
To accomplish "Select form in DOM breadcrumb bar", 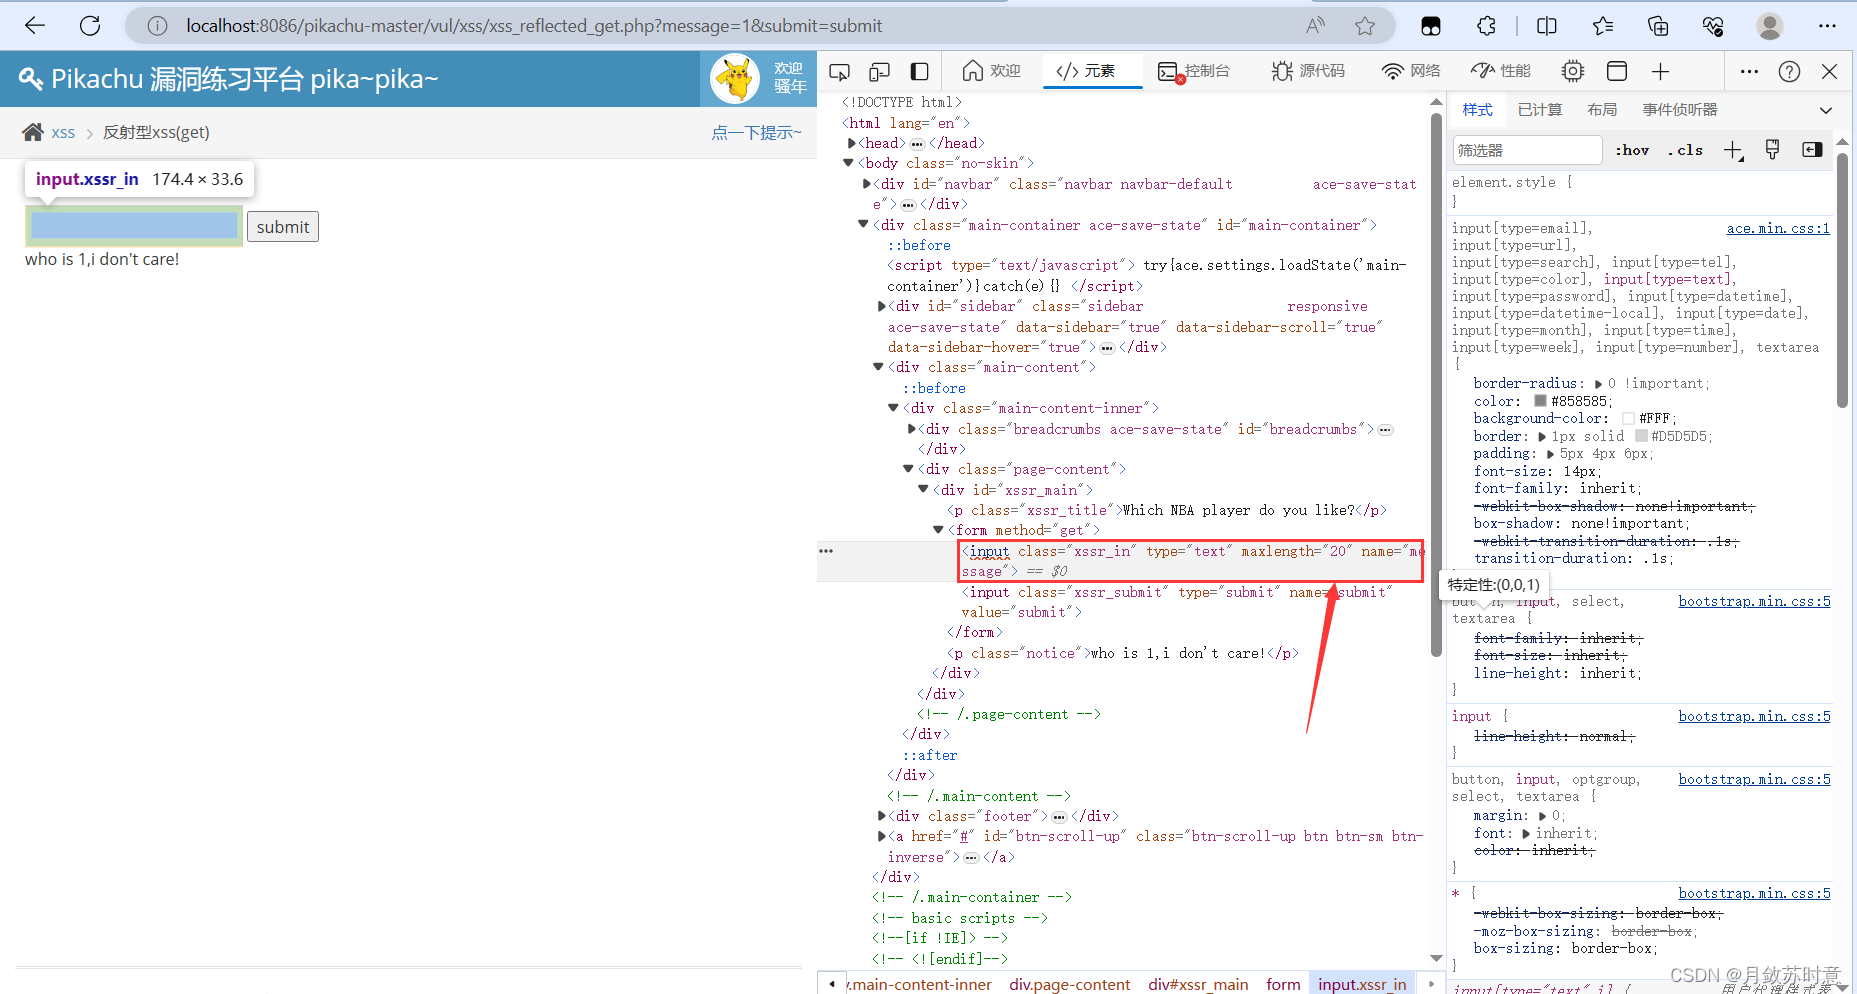I will pos(1283,984).
